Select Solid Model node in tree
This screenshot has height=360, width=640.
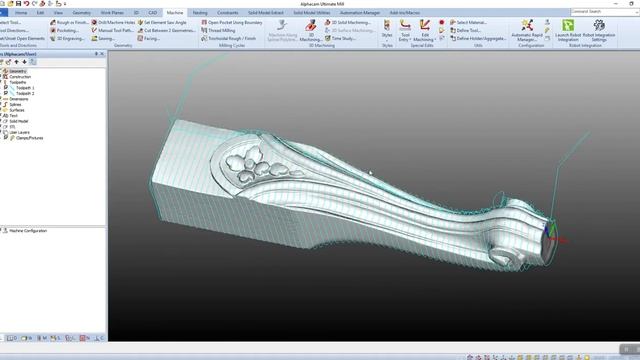19,121
